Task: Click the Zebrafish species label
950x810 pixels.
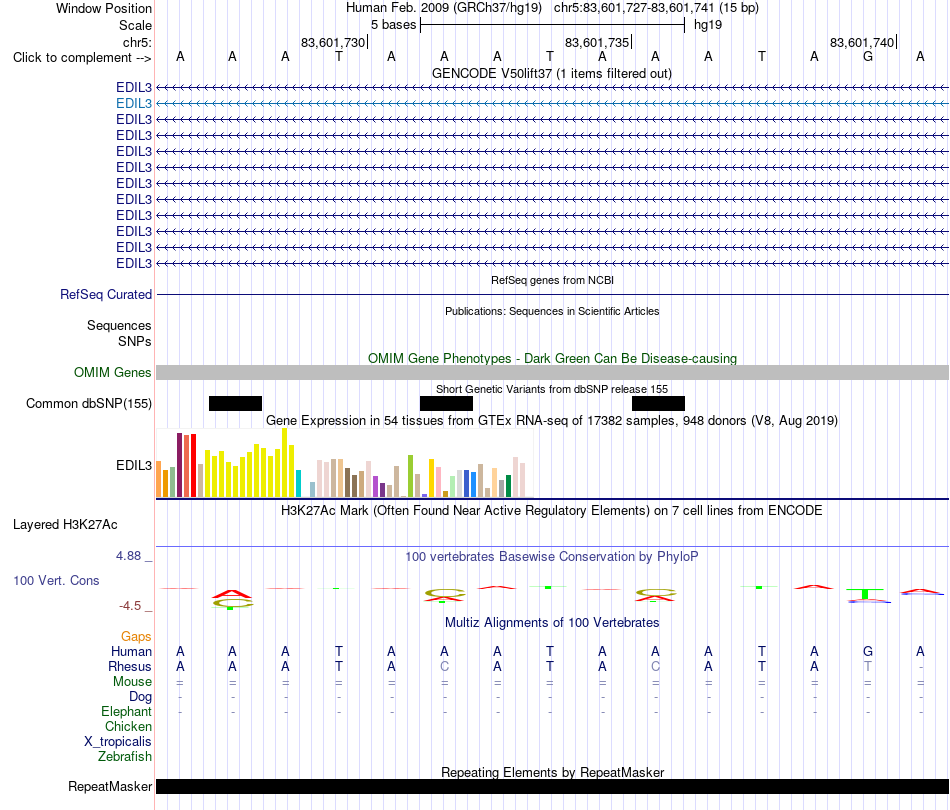Action: pos(125,756)
